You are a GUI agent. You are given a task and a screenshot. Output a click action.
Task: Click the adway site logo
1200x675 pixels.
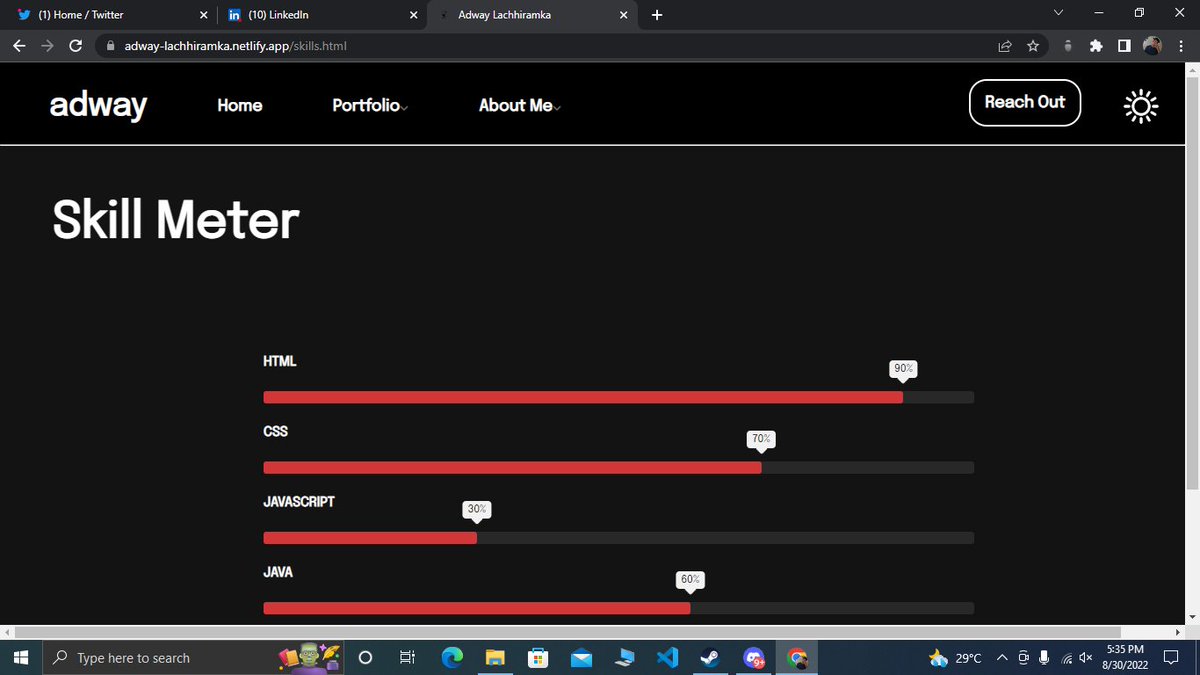(98, 104)
